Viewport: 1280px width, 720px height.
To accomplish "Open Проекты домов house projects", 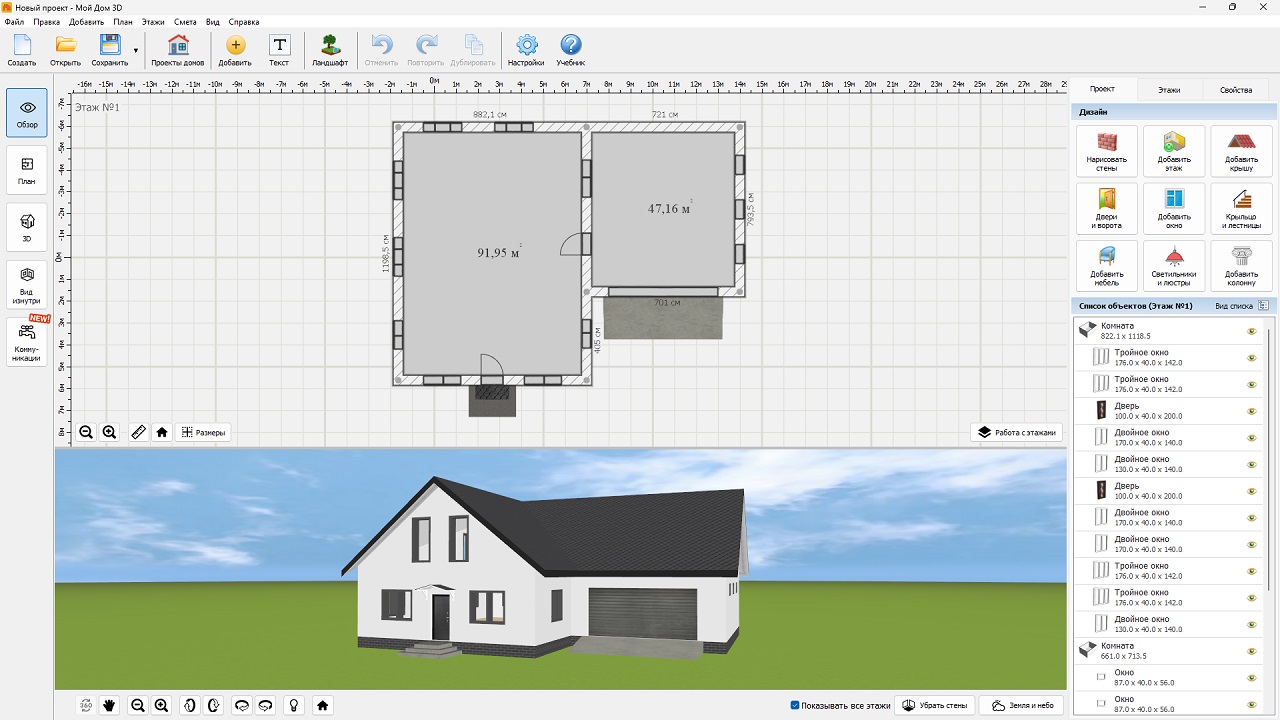I will point(178,49).
